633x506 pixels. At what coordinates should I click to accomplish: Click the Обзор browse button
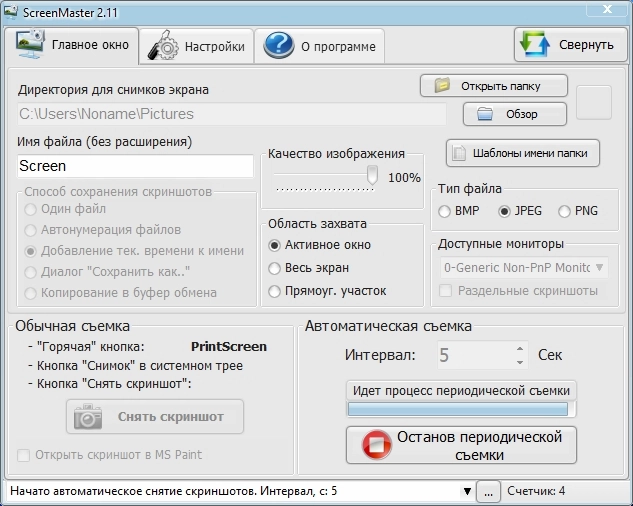(x=515, y=114)
